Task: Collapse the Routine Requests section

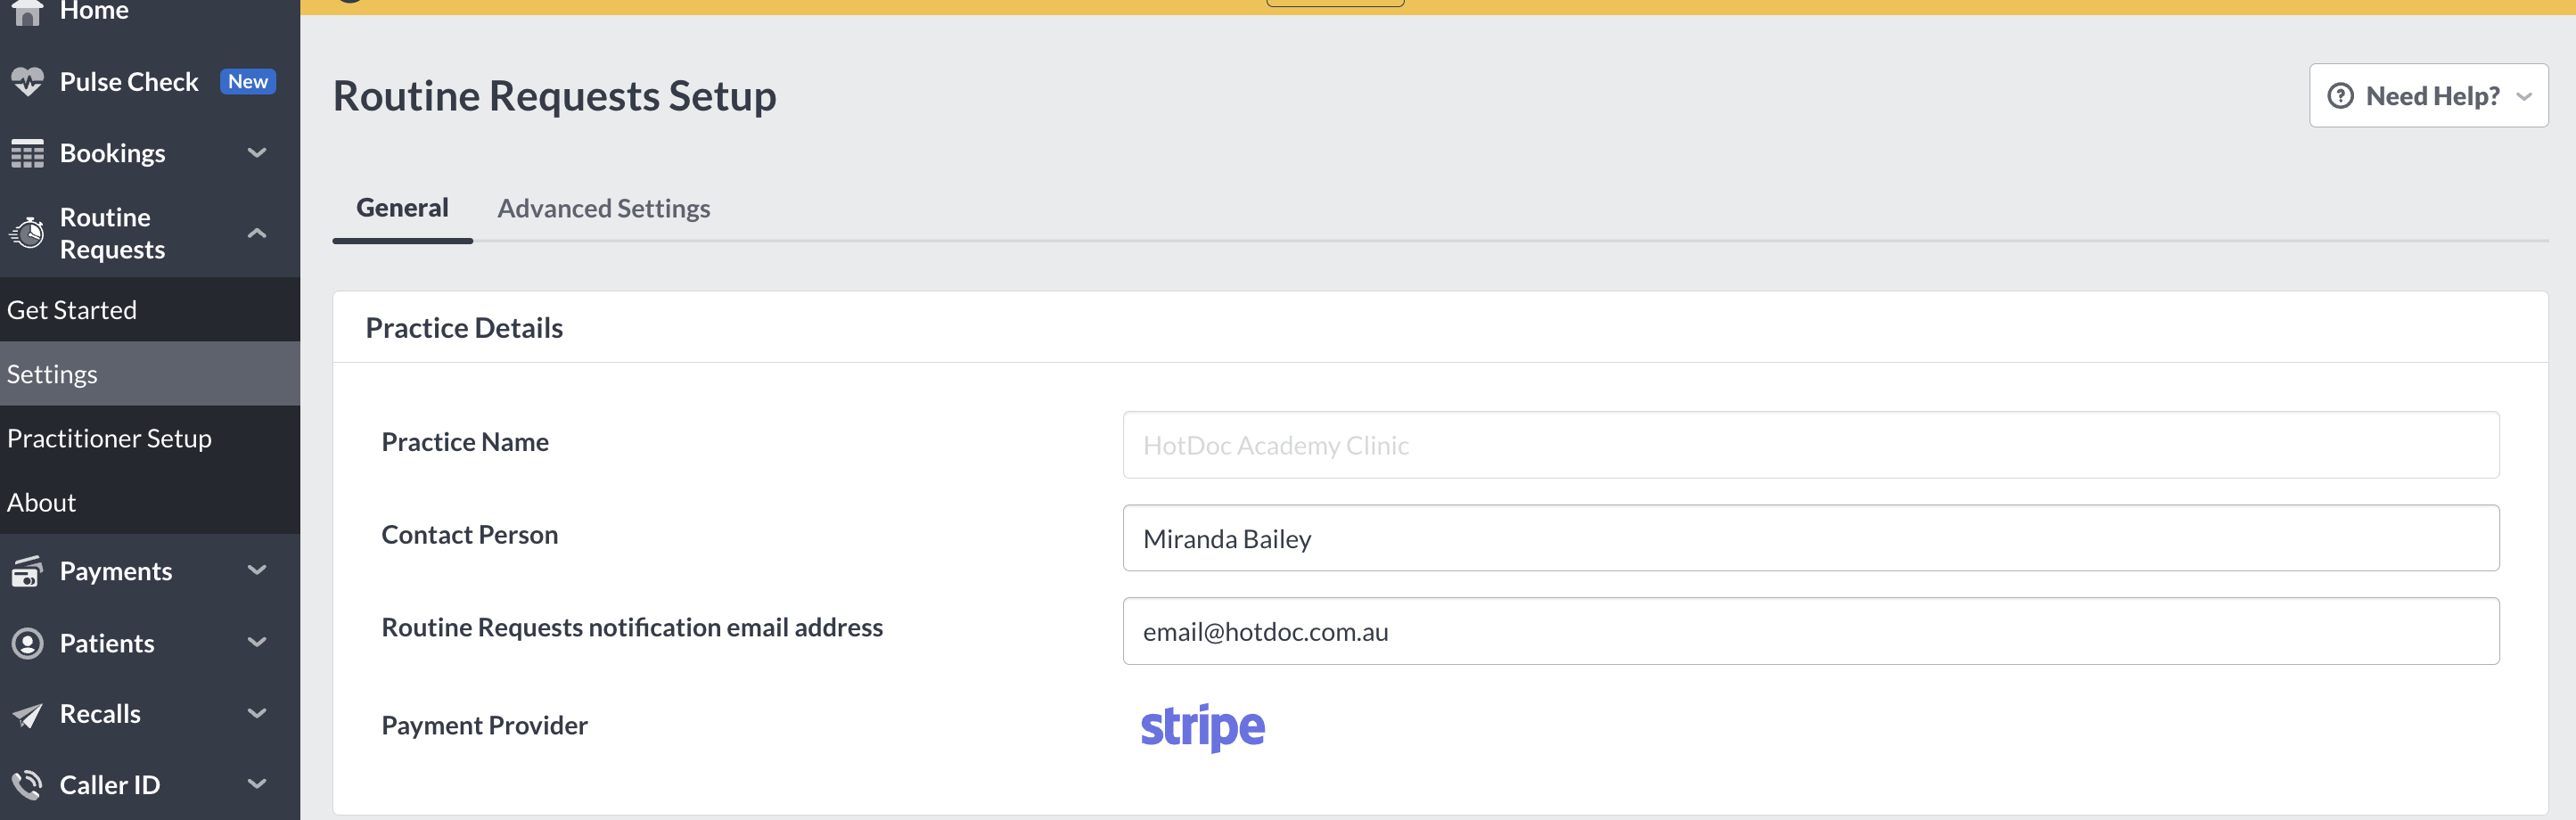Action: pyautogui.click(x=257, y=233)
